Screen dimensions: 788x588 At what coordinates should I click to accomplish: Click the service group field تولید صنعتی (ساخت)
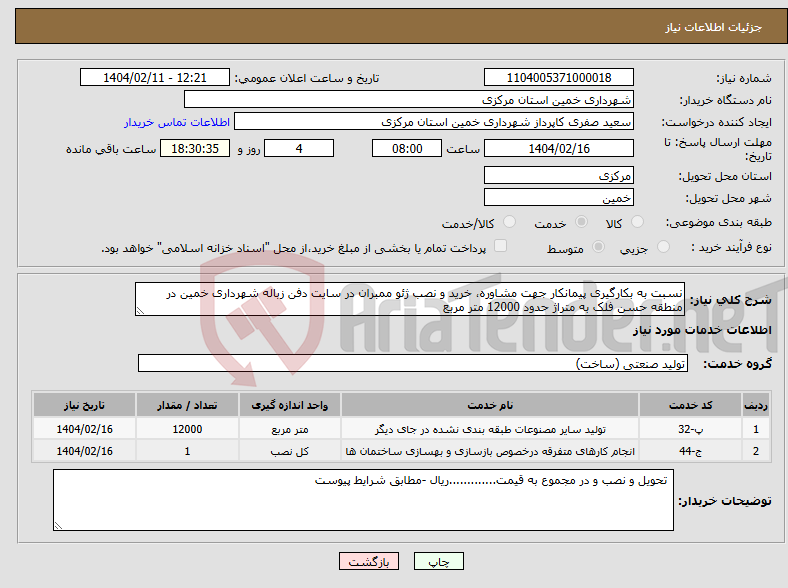[413, 363]
